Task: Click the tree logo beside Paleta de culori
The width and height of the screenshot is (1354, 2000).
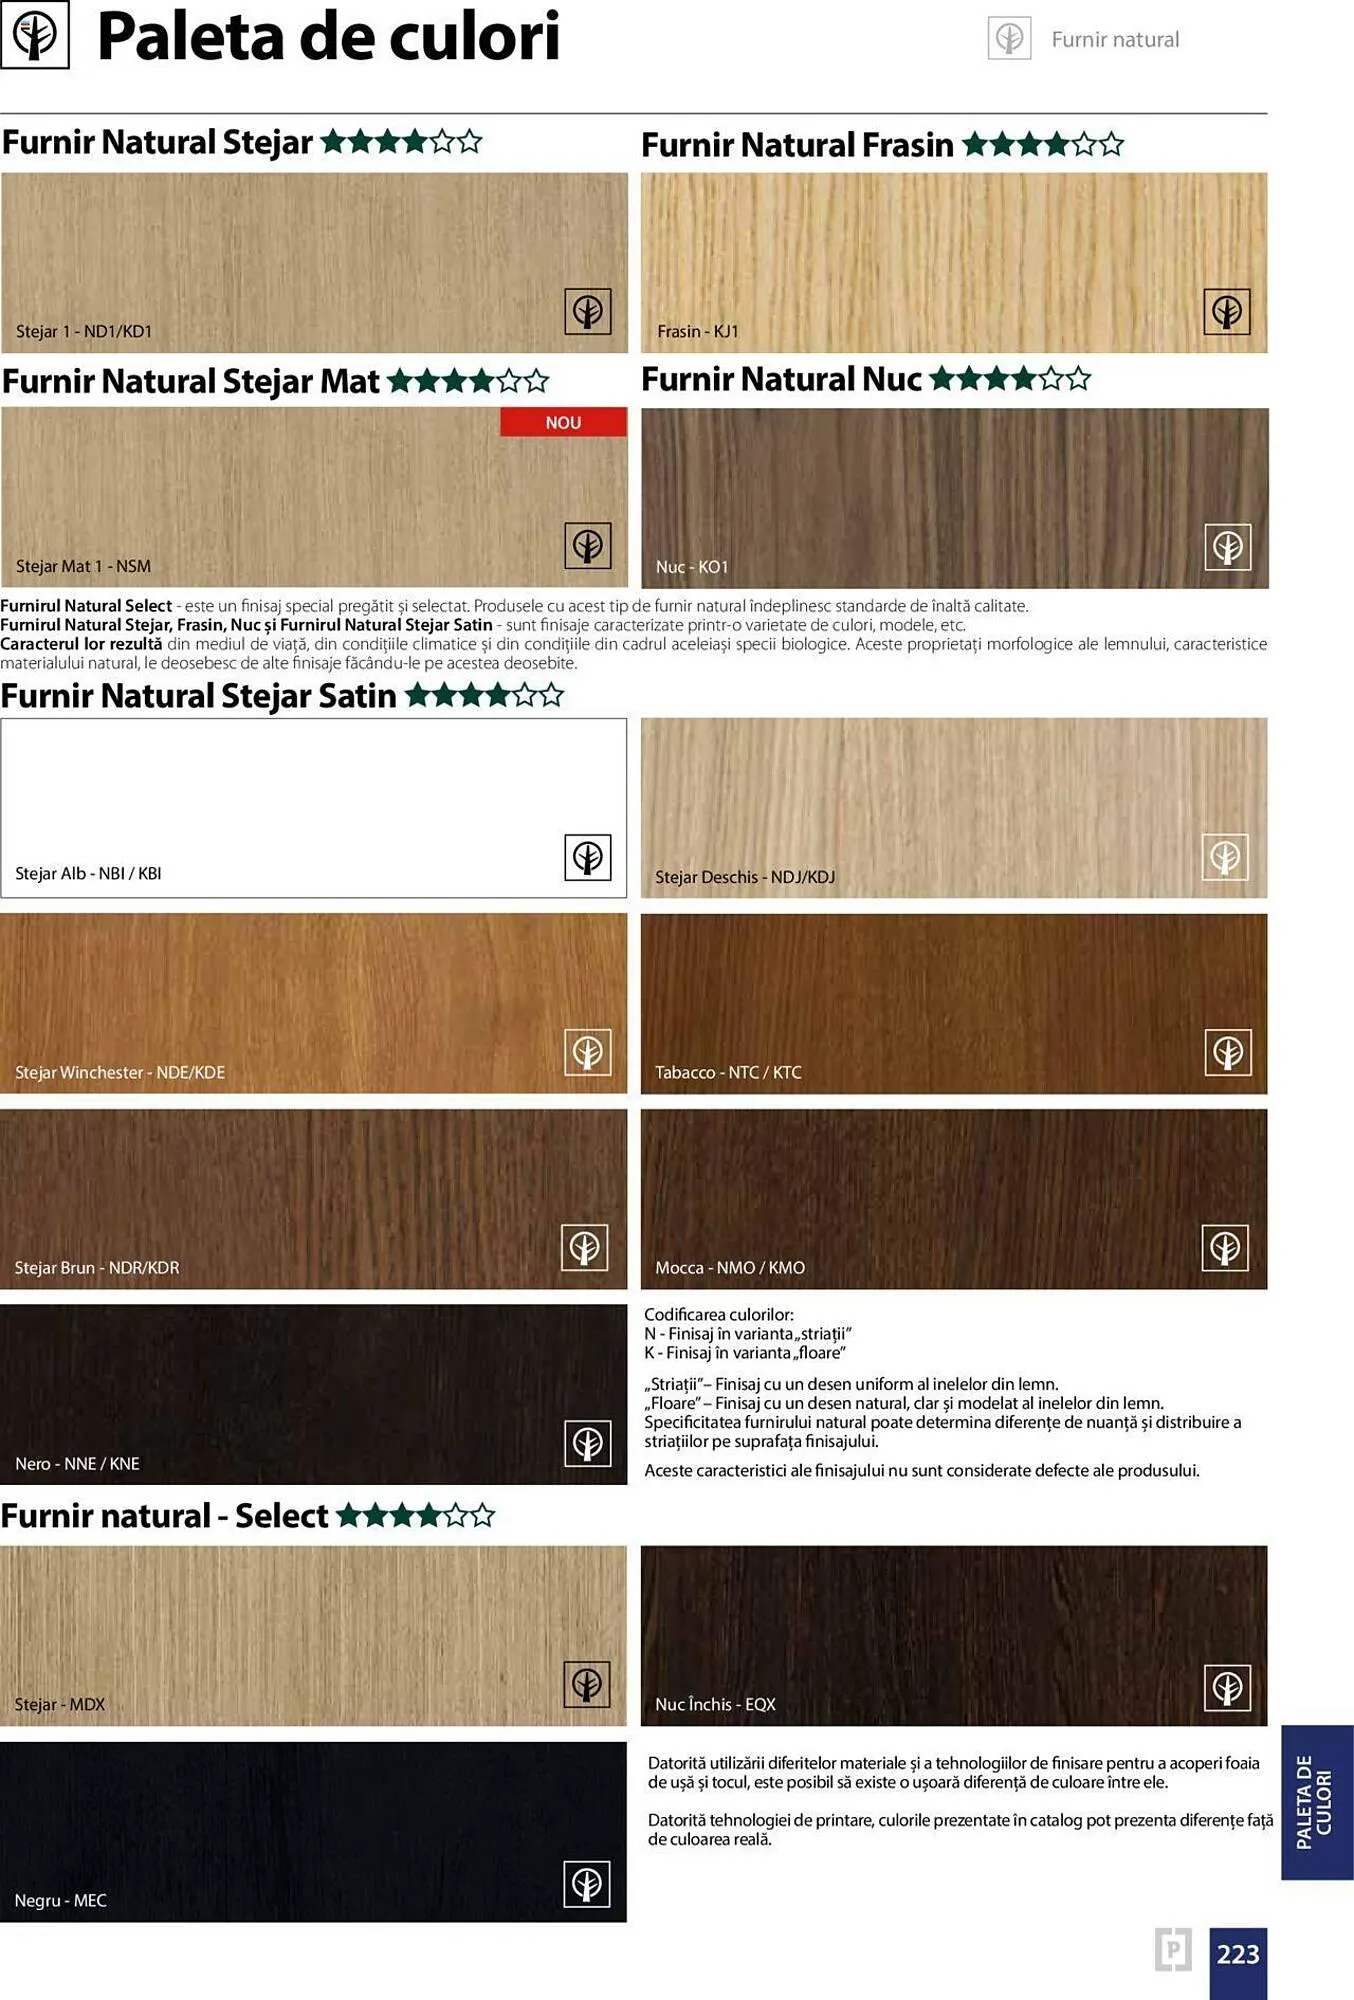Action: pyautogui.click(x=35, y=35)
